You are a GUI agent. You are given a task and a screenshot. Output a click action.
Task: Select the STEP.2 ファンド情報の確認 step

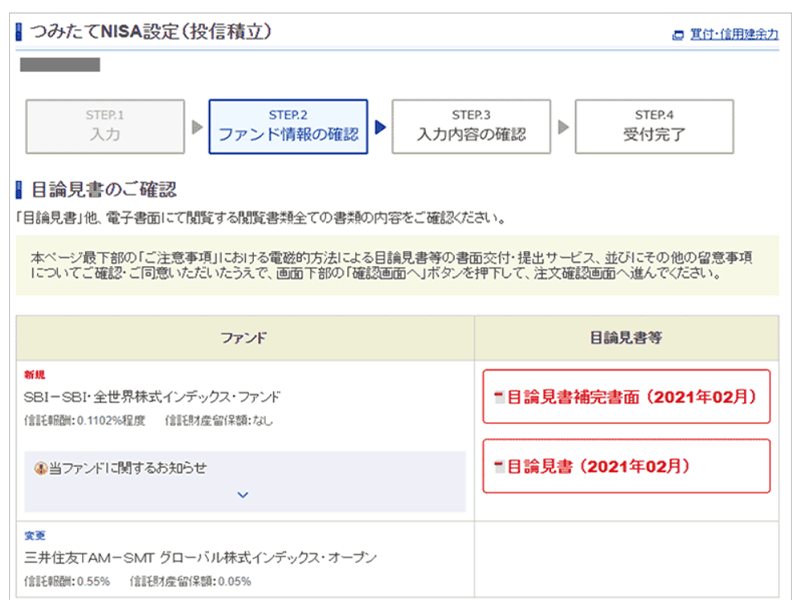pyautogui.click(x=288, y=127)
